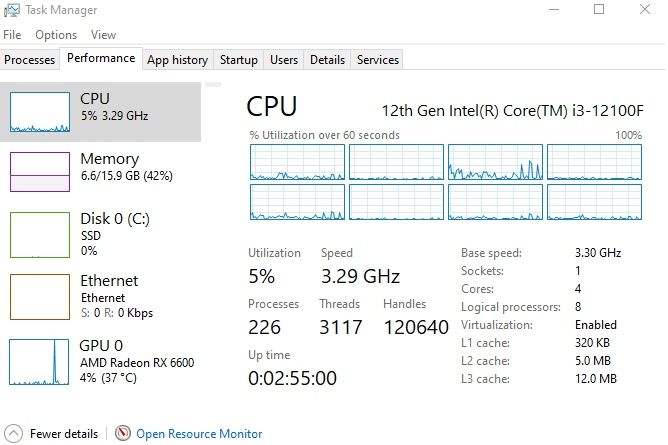Go to the Startup tab

coord(239,60)
